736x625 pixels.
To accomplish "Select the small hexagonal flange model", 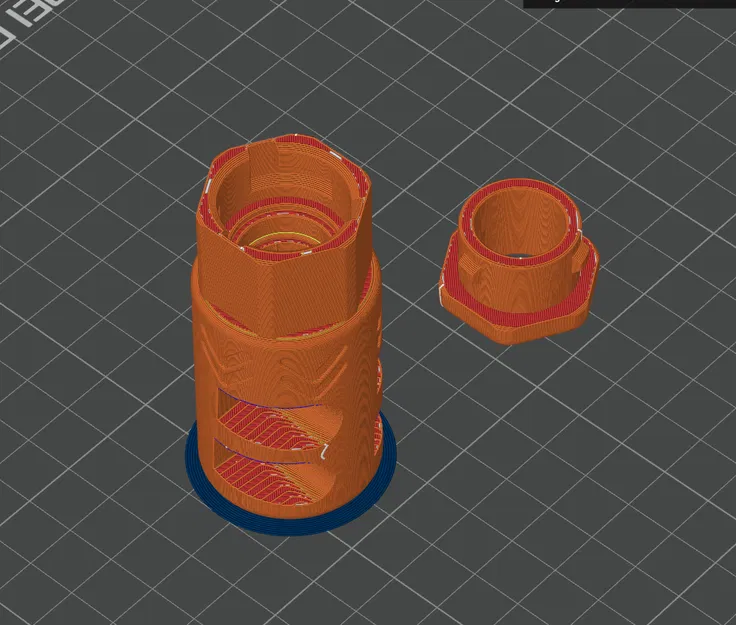I will tap(518, 261).
